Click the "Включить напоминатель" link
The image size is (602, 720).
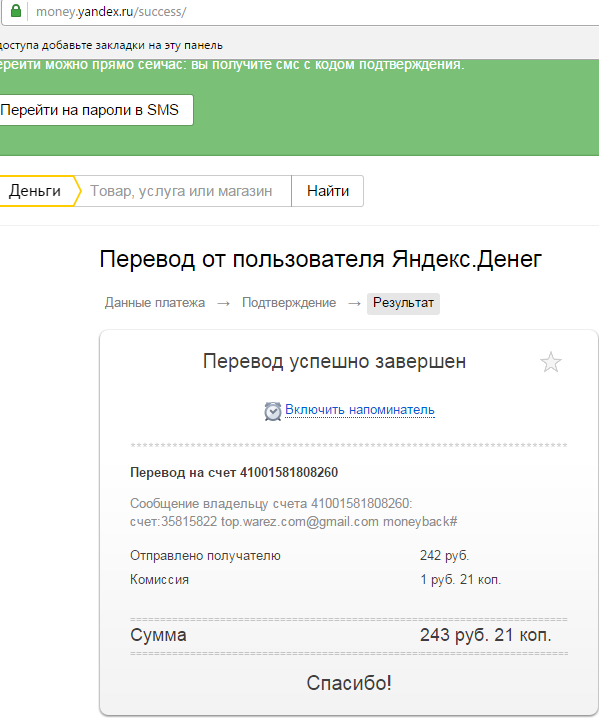click(x=359, y=410)
